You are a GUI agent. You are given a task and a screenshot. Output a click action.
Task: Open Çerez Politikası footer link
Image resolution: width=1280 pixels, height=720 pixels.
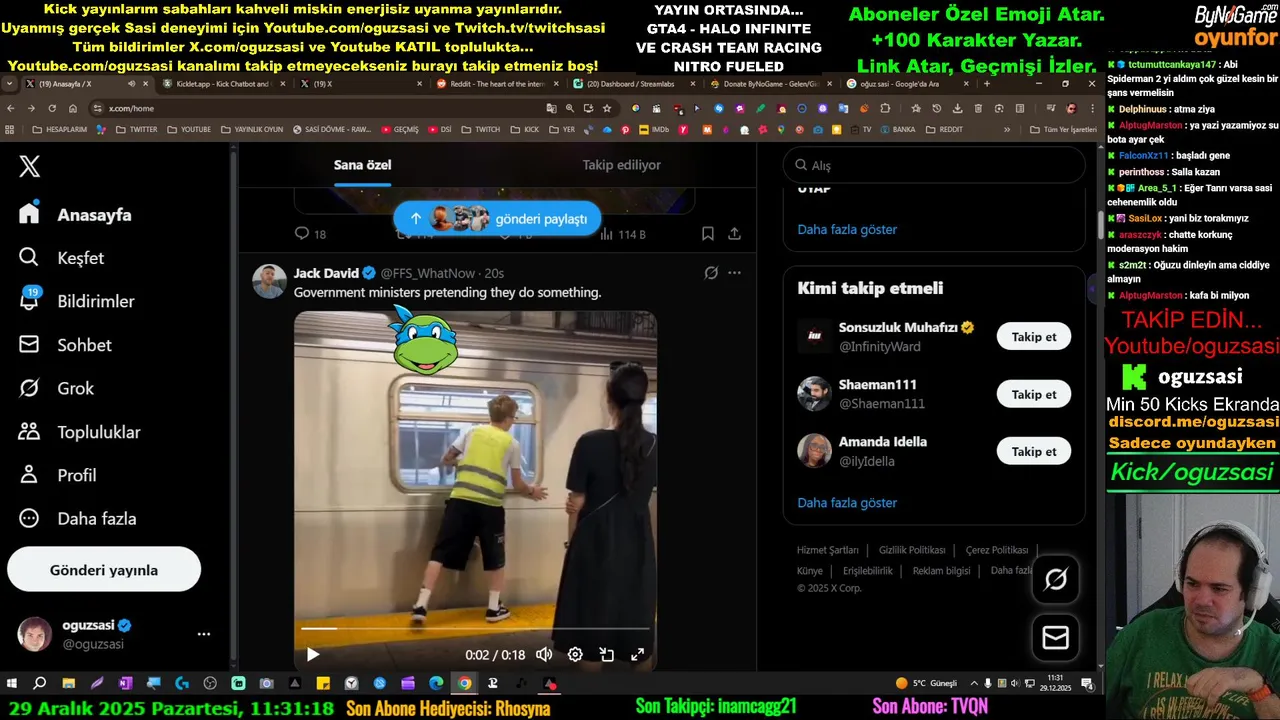pyautogui.click(x=996, y=551)
